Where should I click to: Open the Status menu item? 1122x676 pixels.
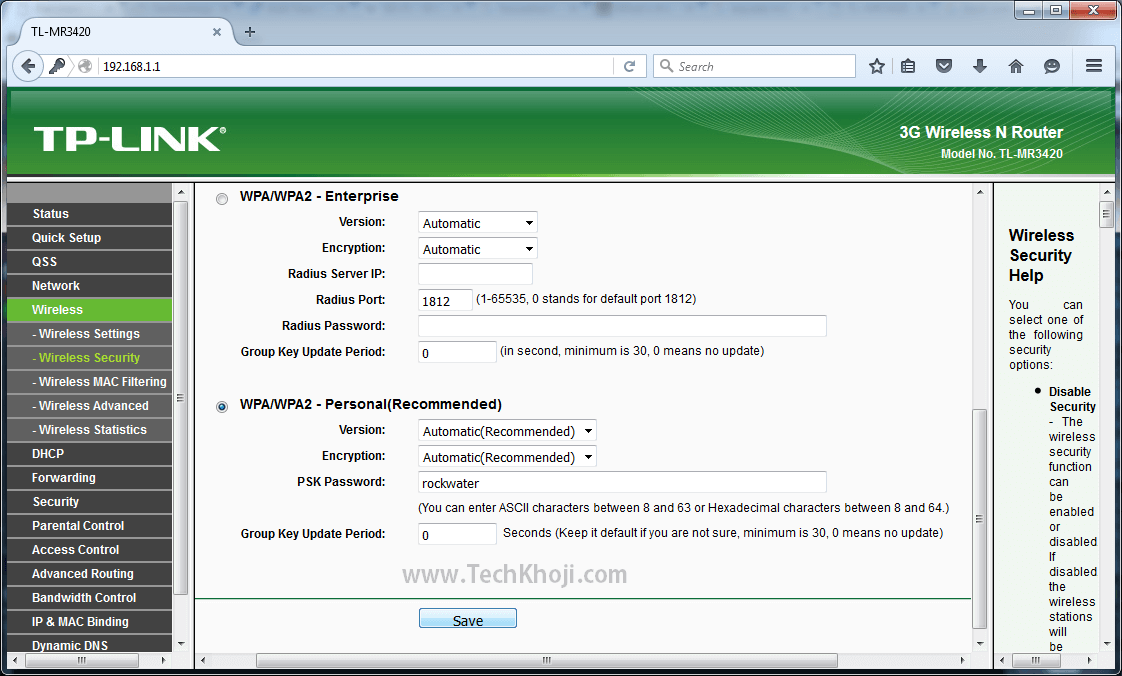coord(89,214)
